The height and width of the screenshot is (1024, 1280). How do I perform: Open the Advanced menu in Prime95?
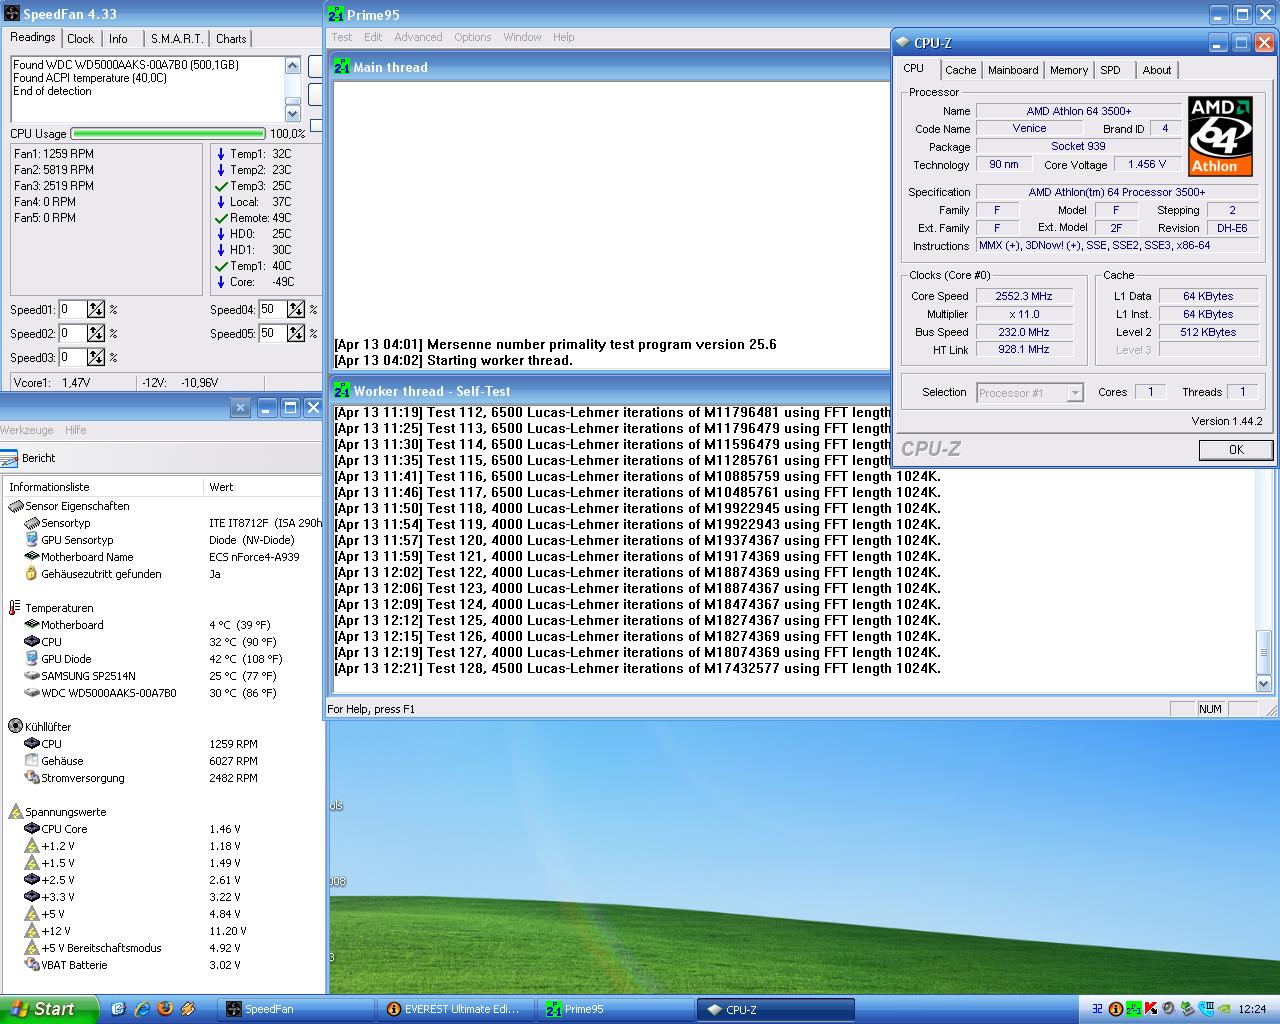(x=418, y=37)
